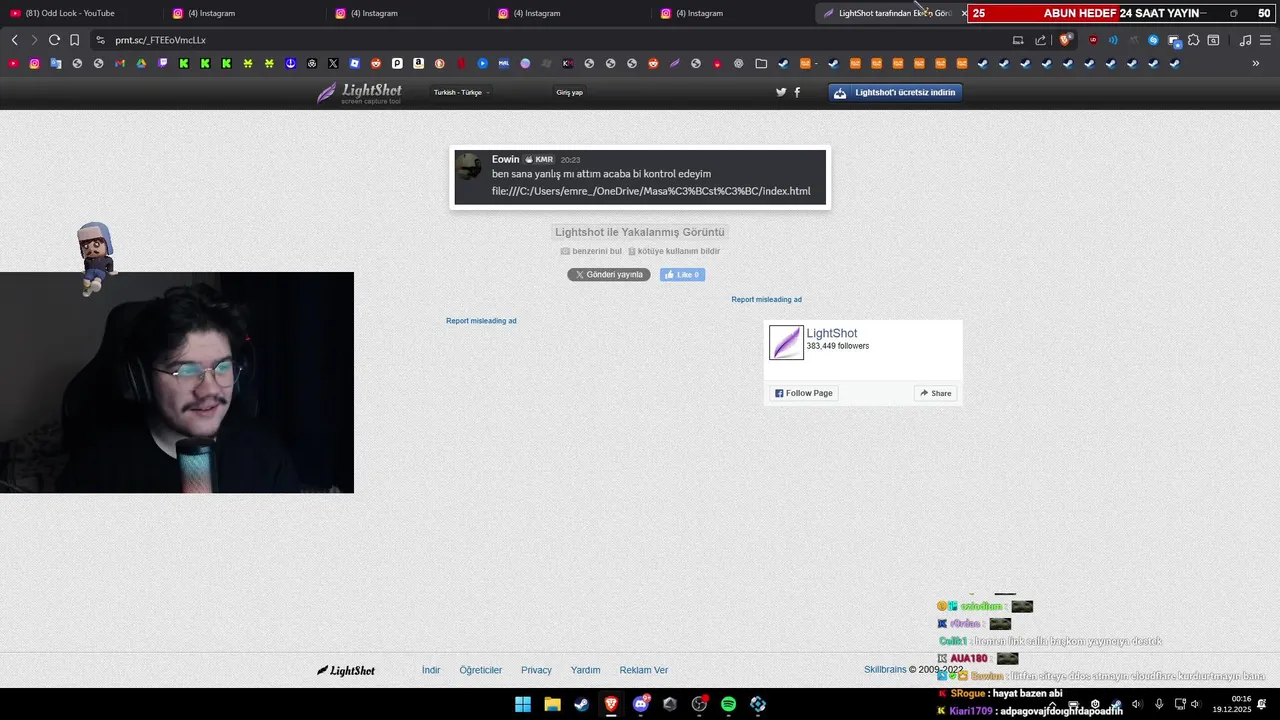Open the Öğreticiler footer link

pyautogui.click(x=481, y=670)
